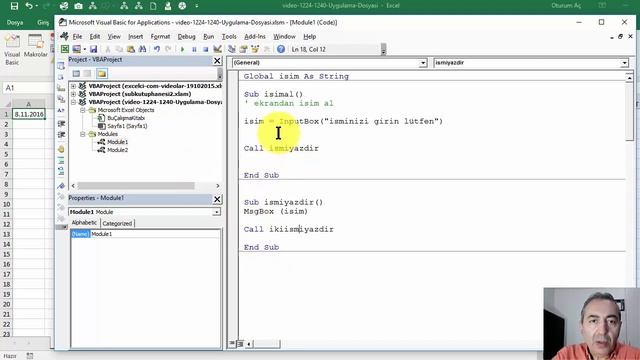Click the Break pause icon
Viewport: 640px width, 360px height.
194,49
